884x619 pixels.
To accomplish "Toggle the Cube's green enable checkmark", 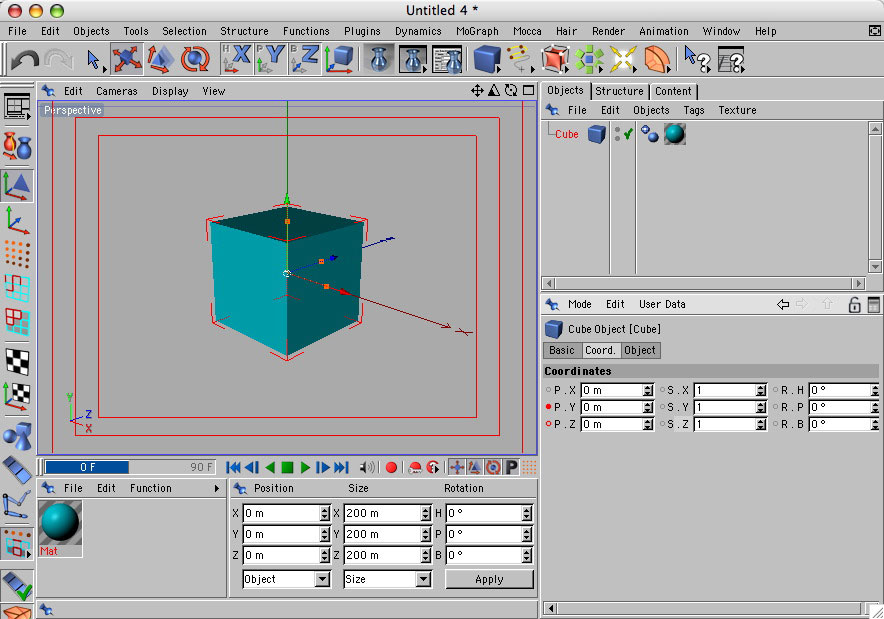I will (x=628, y=133).
